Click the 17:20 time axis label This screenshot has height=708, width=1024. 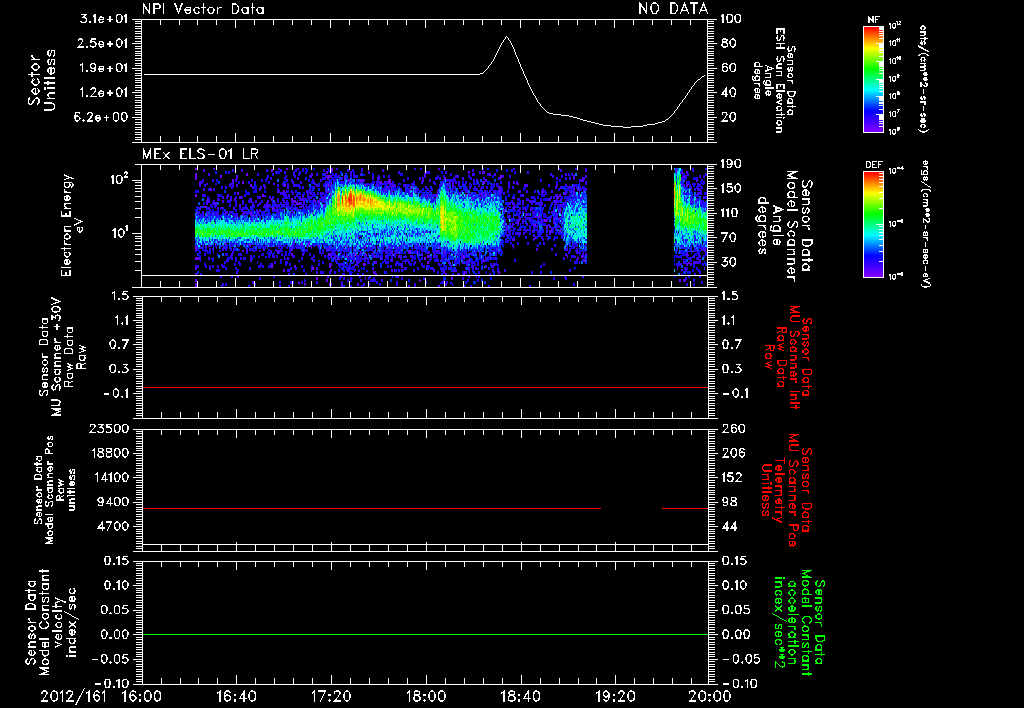coord(331,696)
